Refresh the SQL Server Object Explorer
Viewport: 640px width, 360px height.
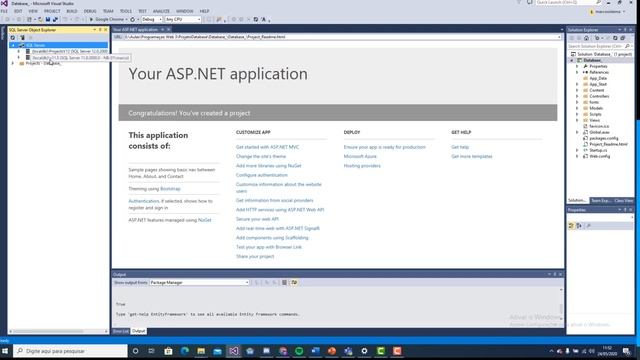coord(13,38)
